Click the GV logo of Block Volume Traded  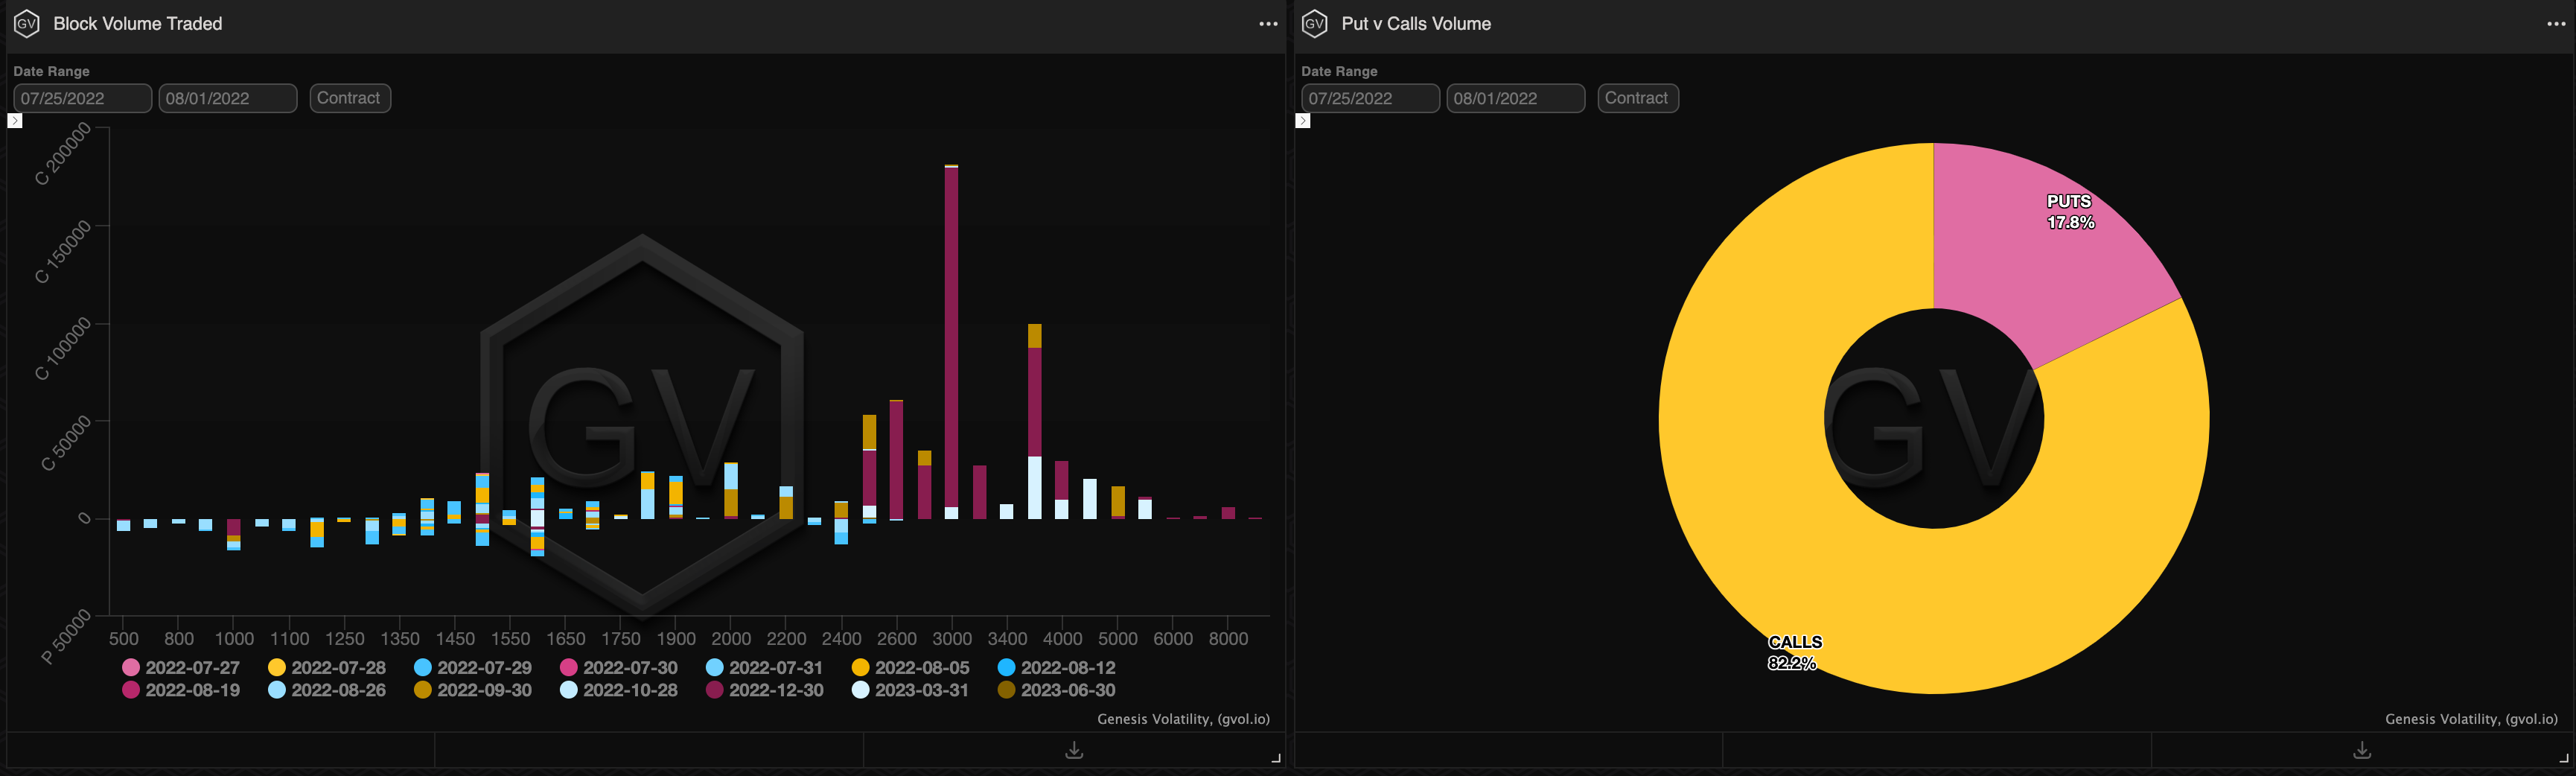[27, 23]
